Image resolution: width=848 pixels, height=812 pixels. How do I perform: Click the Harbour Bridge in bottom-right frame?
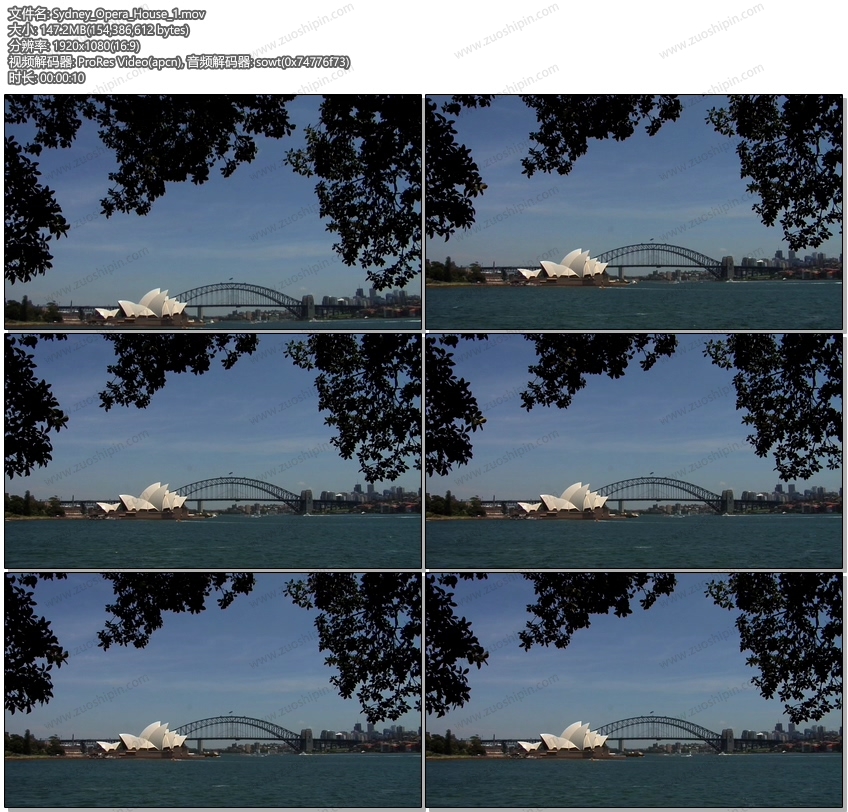coord(658,725)
